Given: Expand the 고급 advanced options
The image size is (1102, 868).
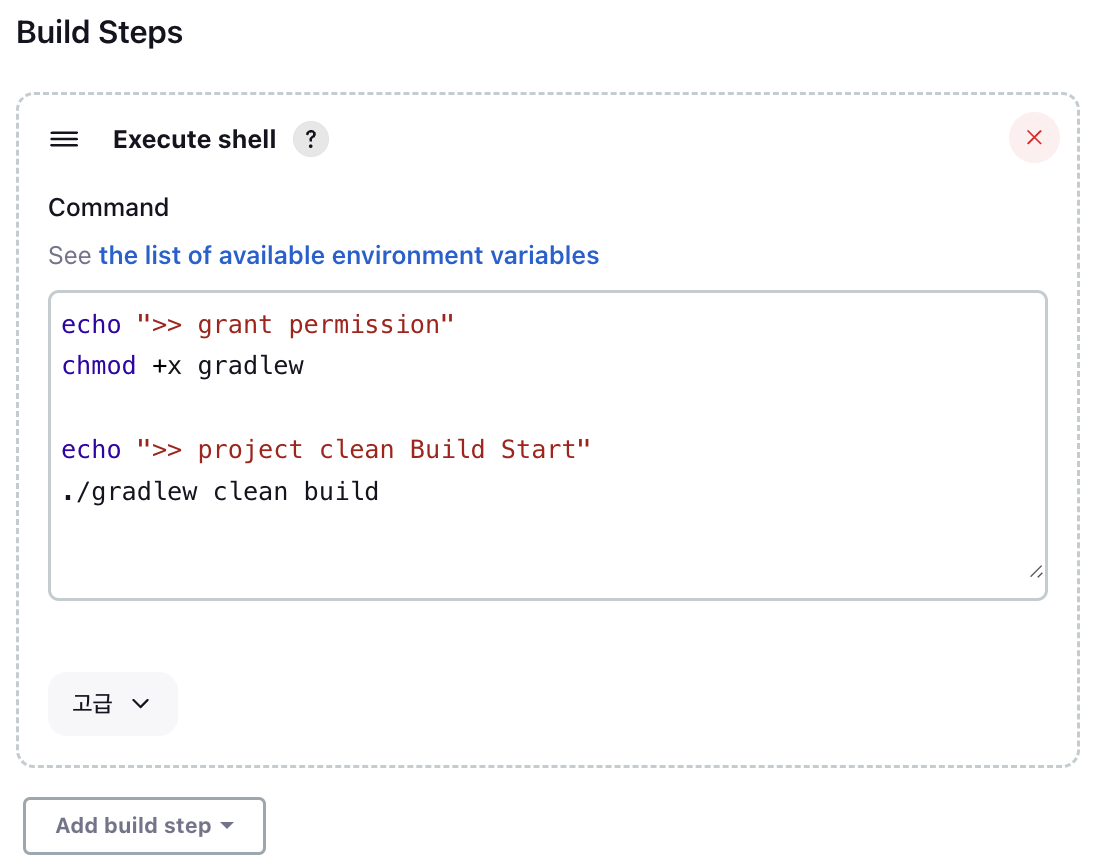Looking at the screenshot, I should point(112,704).
